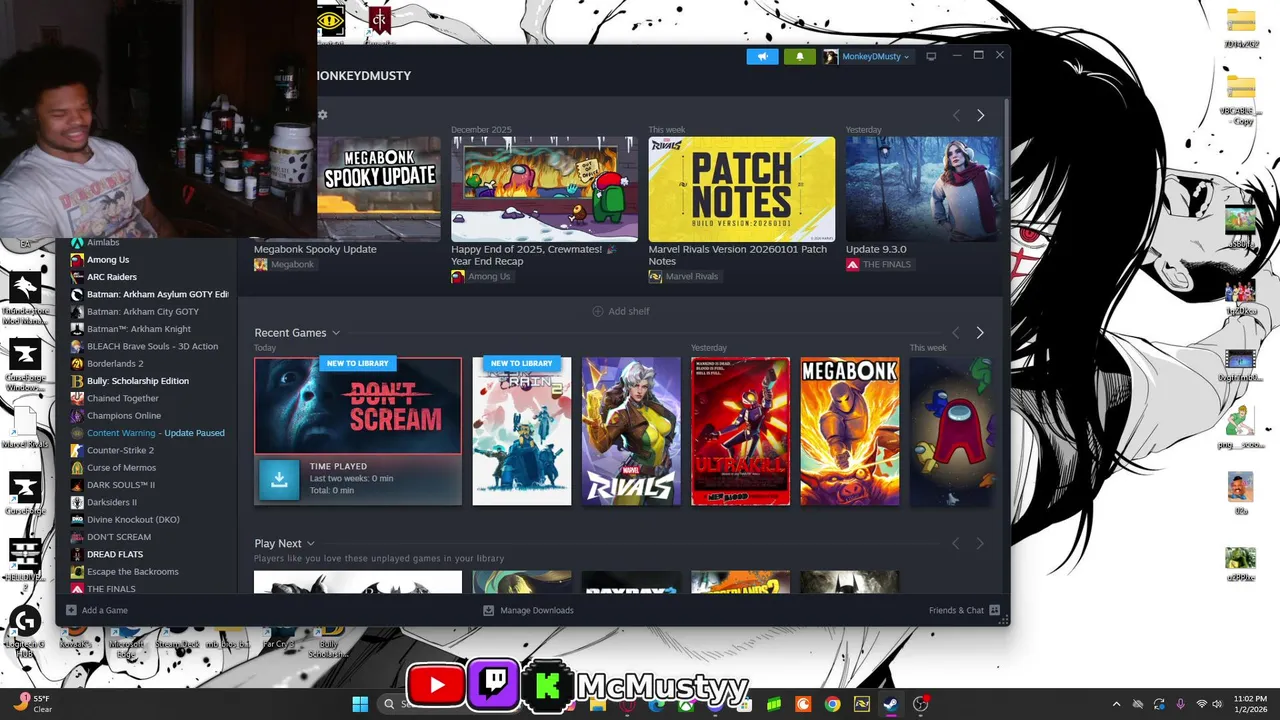Open Manage Downloads at the bottom bar

(528, 610)
